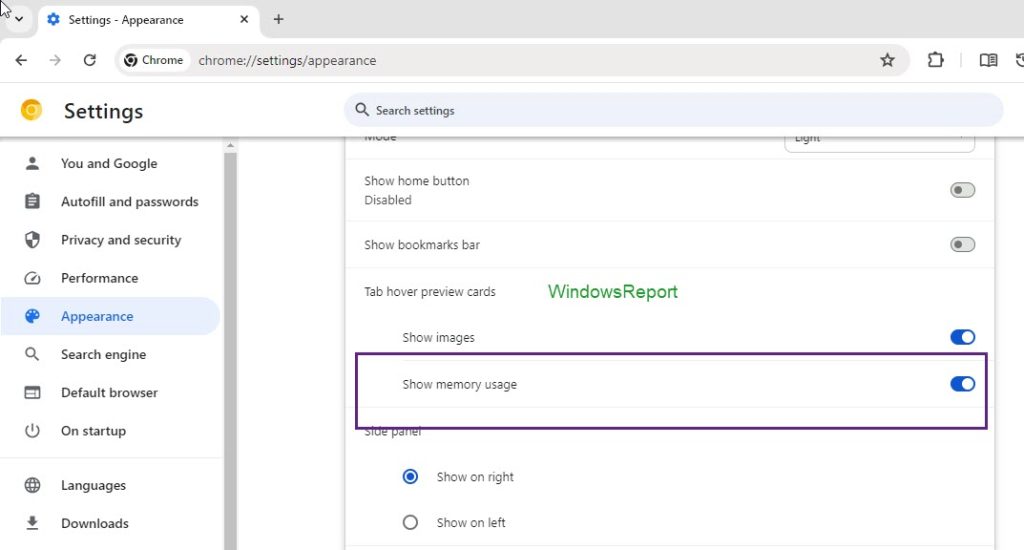Click the Show bookmarks bar label
The width and height of the screenshot is (1024, 550).
[422, 245]
